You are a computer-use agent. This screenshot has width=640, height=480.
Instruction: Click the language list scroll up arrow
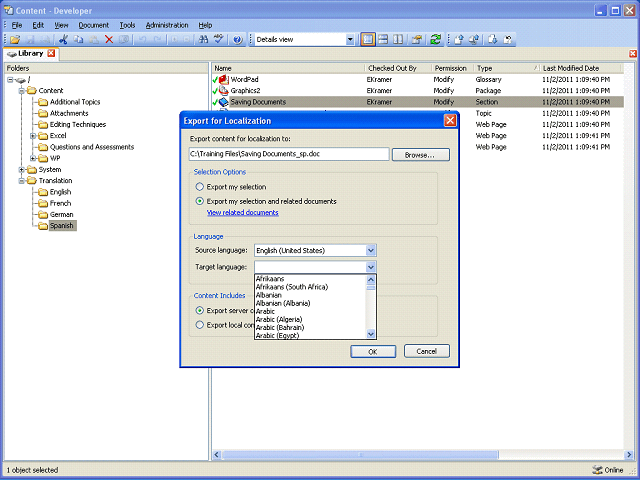(371, 280)
